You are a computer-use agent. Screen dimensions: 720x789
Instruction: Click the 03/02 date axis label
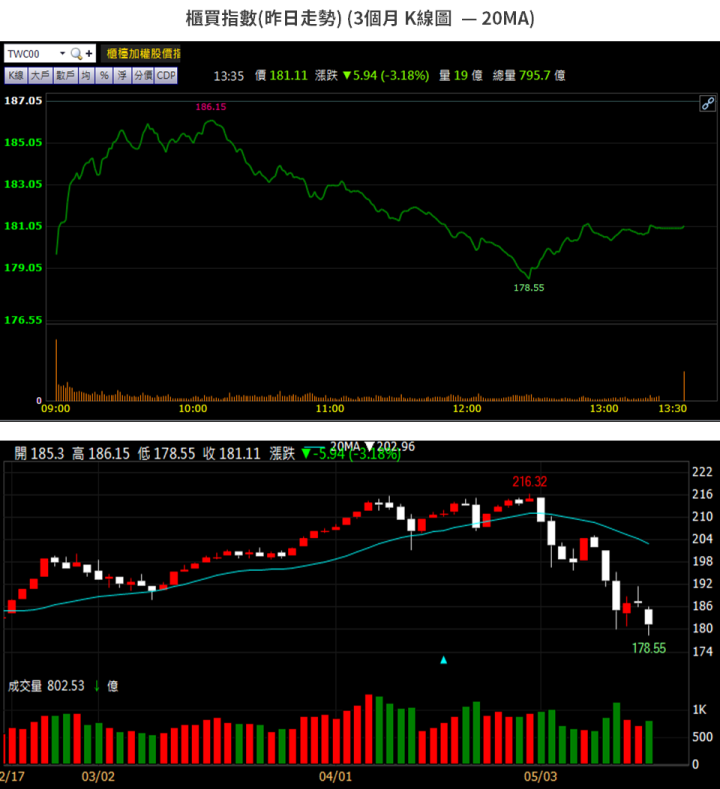[98, 776]
